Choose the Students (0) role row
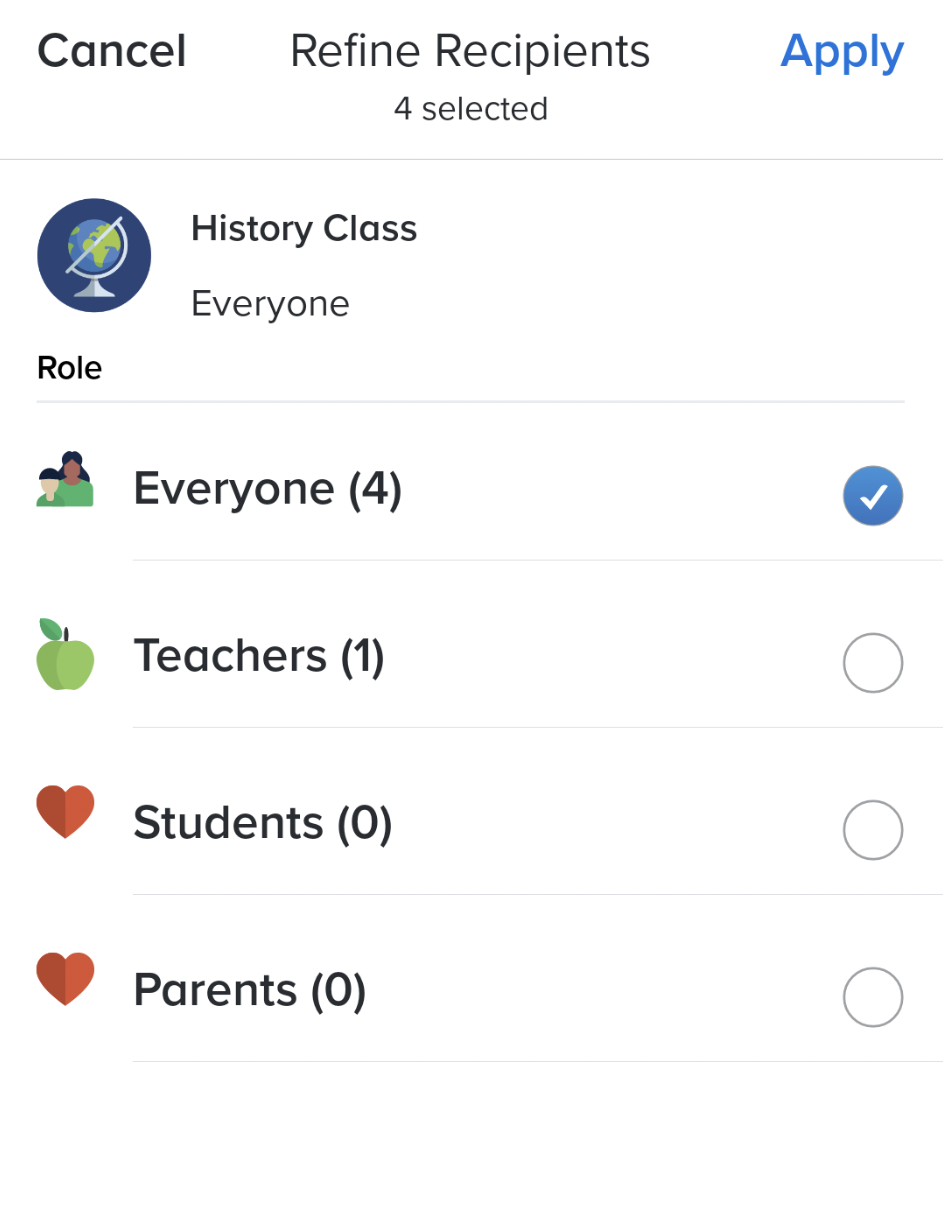This screenshot has width=943, height=1216. click(263, 823)
